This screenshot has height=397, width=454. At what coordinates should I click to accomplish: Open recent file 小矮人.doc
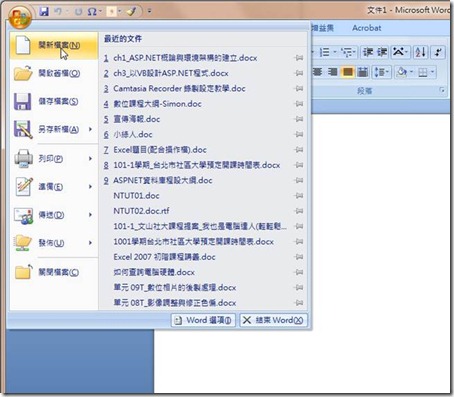(203, 135)
